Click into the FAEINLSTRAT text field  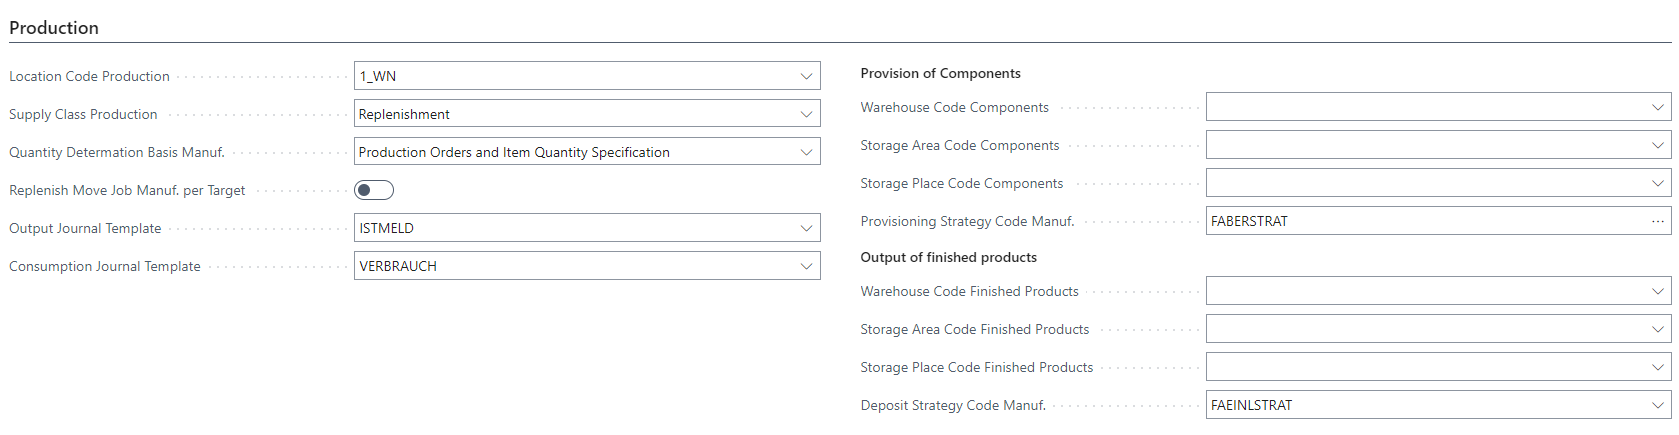(1420, 405)
